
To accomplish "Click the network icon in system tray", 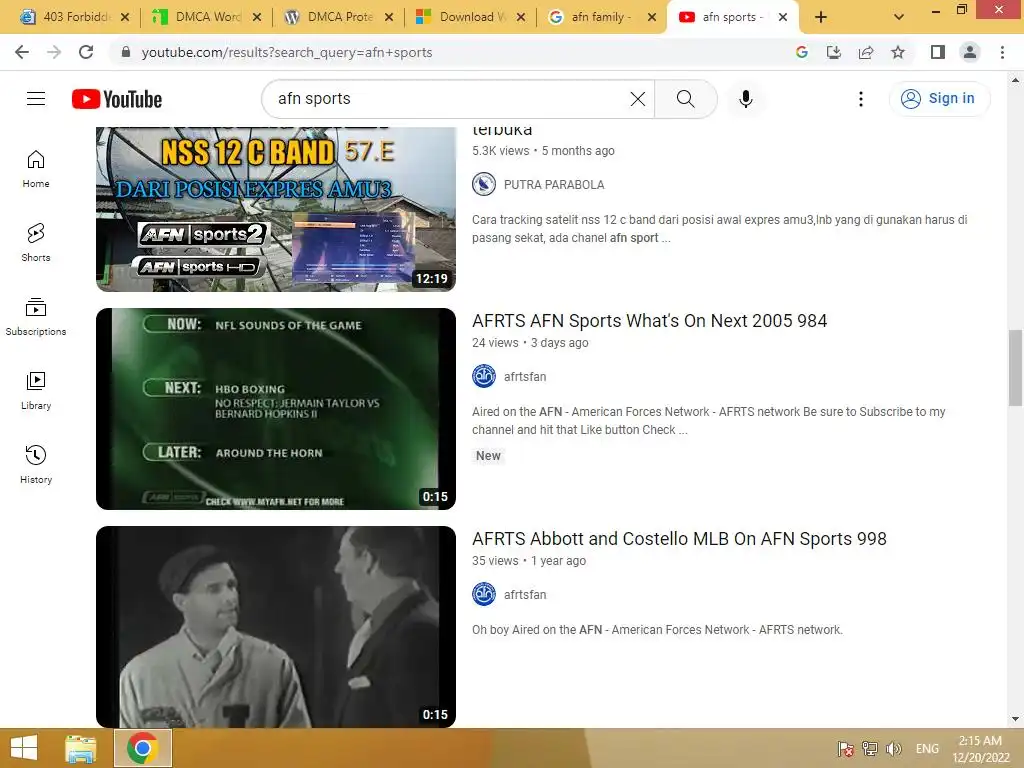I will [870, 749].
